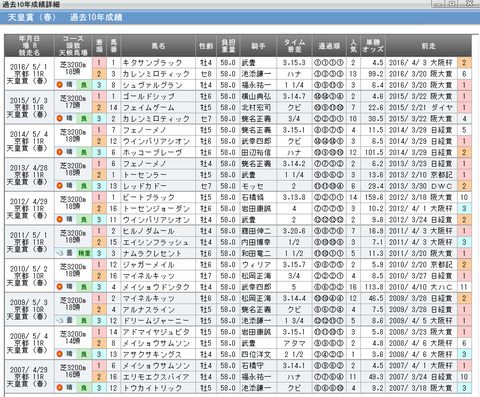Image resolution: width=480 pixels, height=397 pixels.
Task: Click the course cell 芝3200m 16頭
Action: (x=73, y=371)
